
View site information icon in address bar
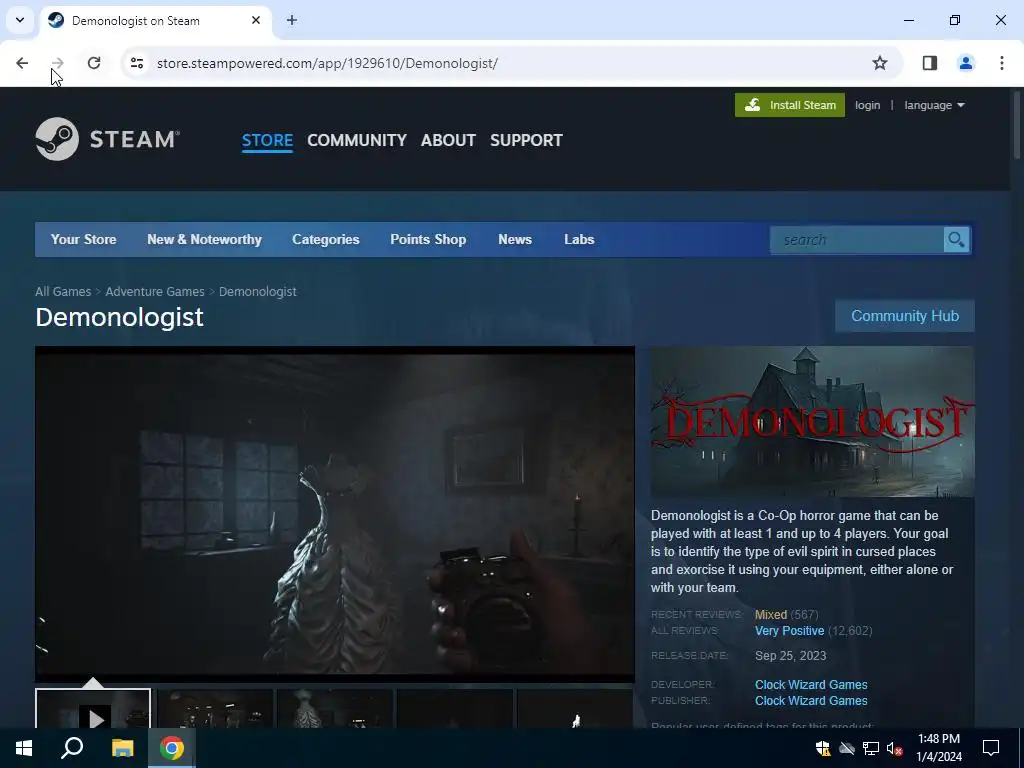point(136,63)
